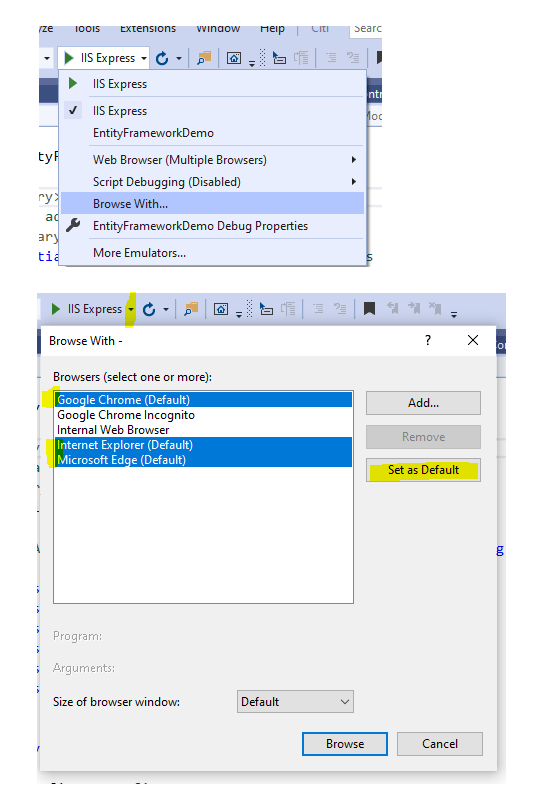
Task: Click the Set as Default button
Action: coord(423,470)
